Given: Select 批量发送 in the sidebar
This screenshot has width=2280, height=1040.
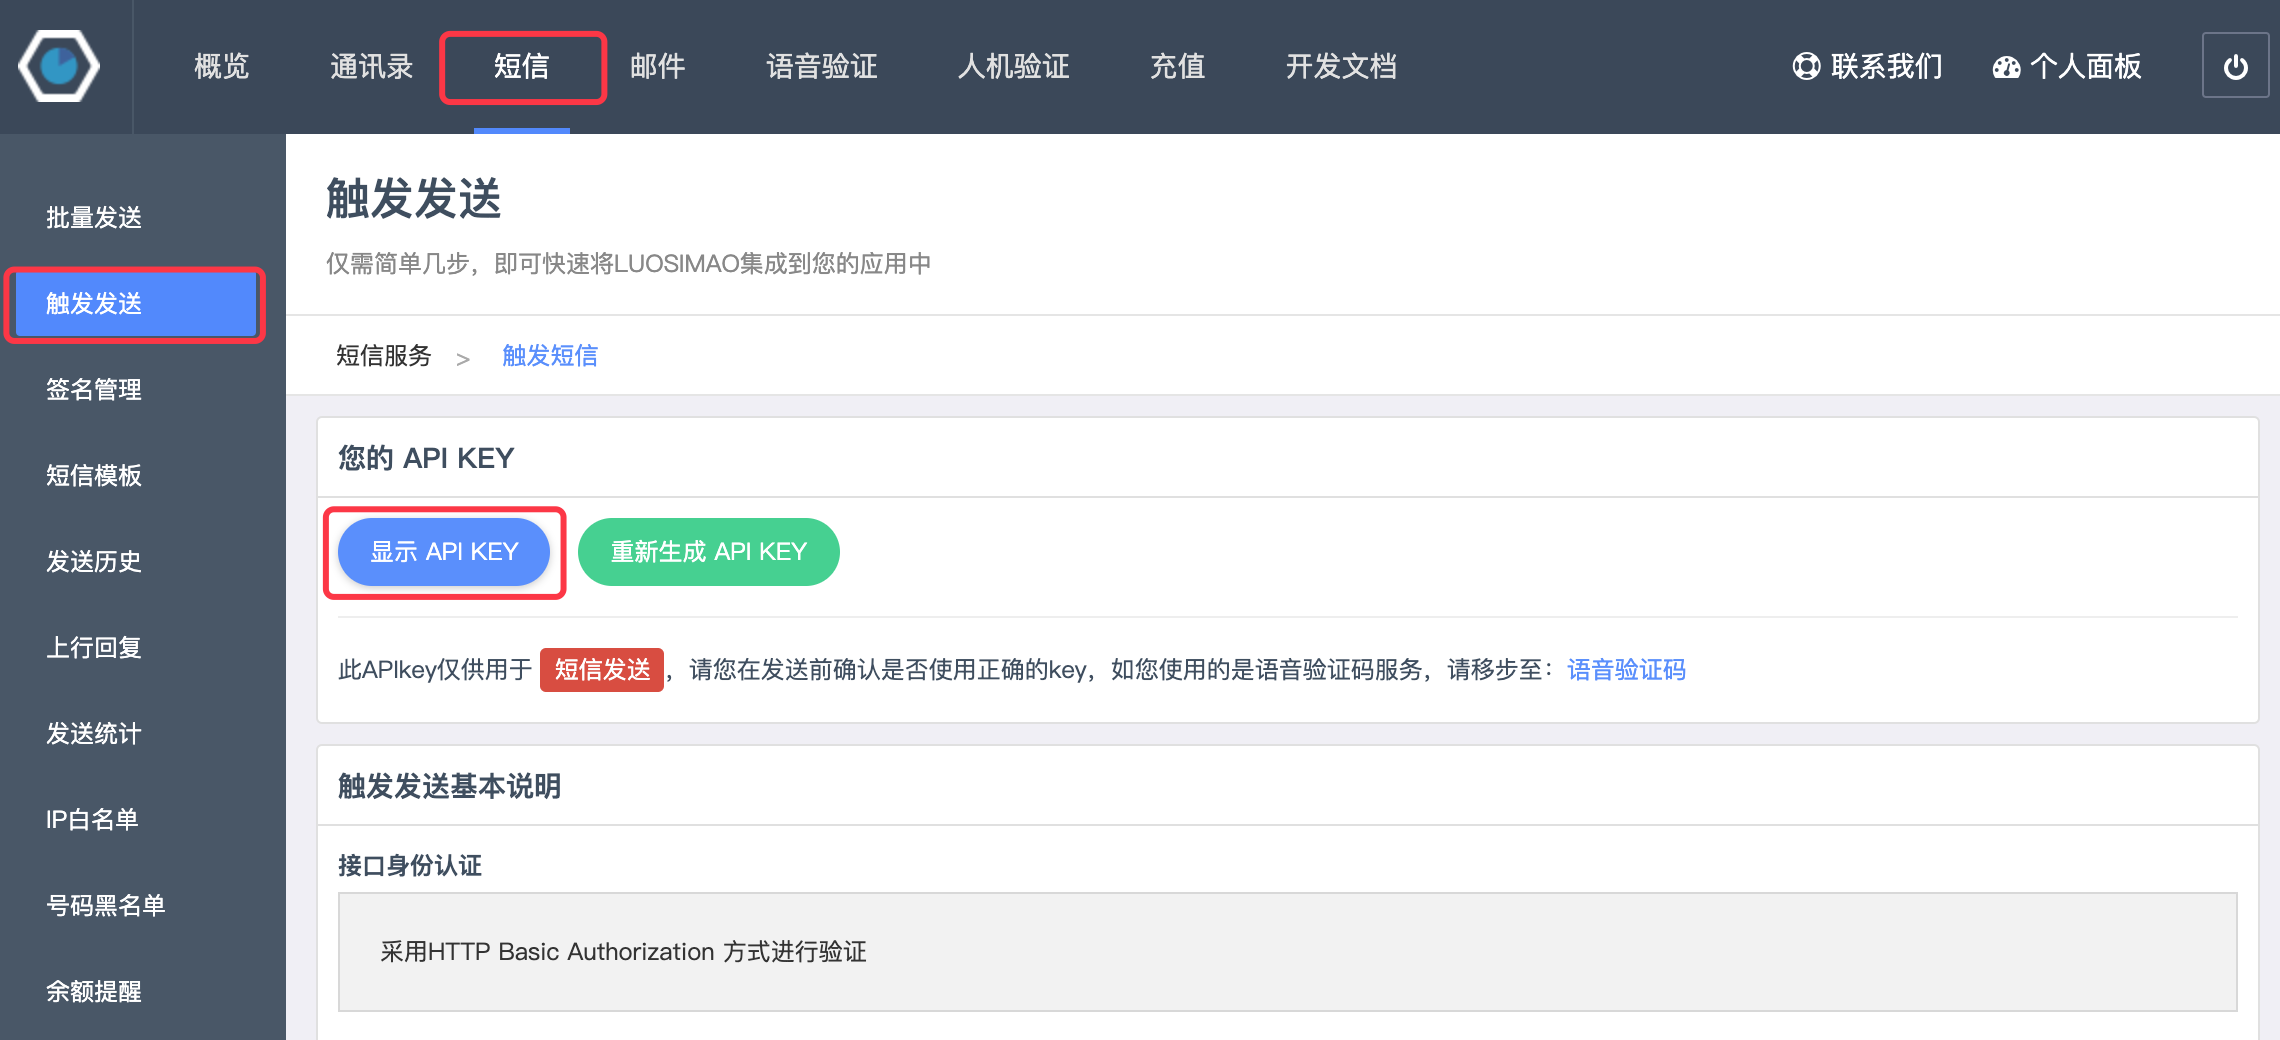Looking at the screenshot, I should click(94, 218).
